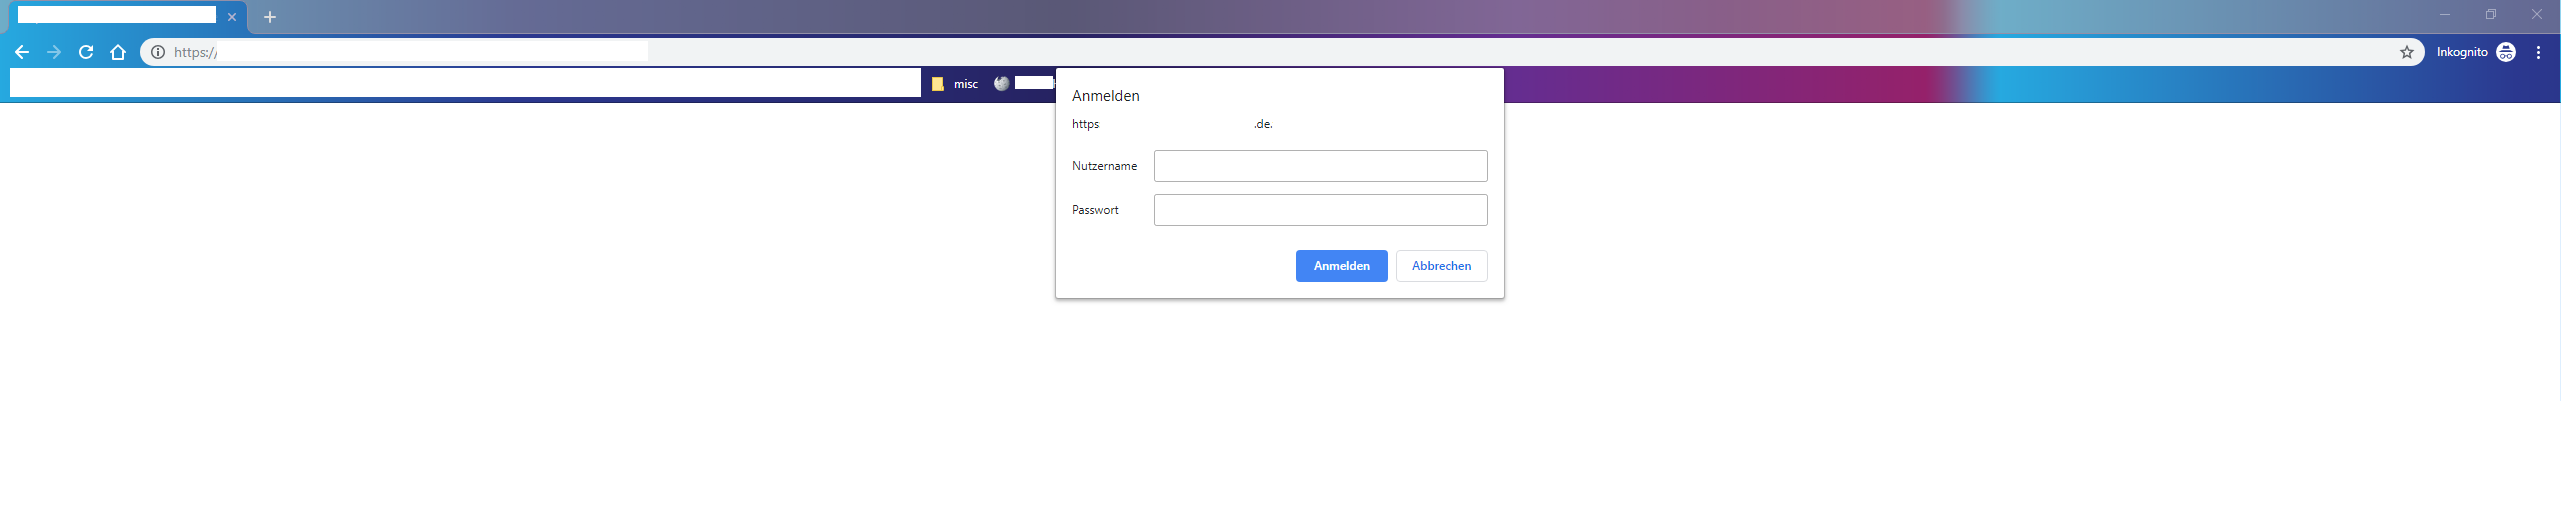Click the forward navigation arrow
This screenshot has width=2561, height=531.
[x=54, y=52]
